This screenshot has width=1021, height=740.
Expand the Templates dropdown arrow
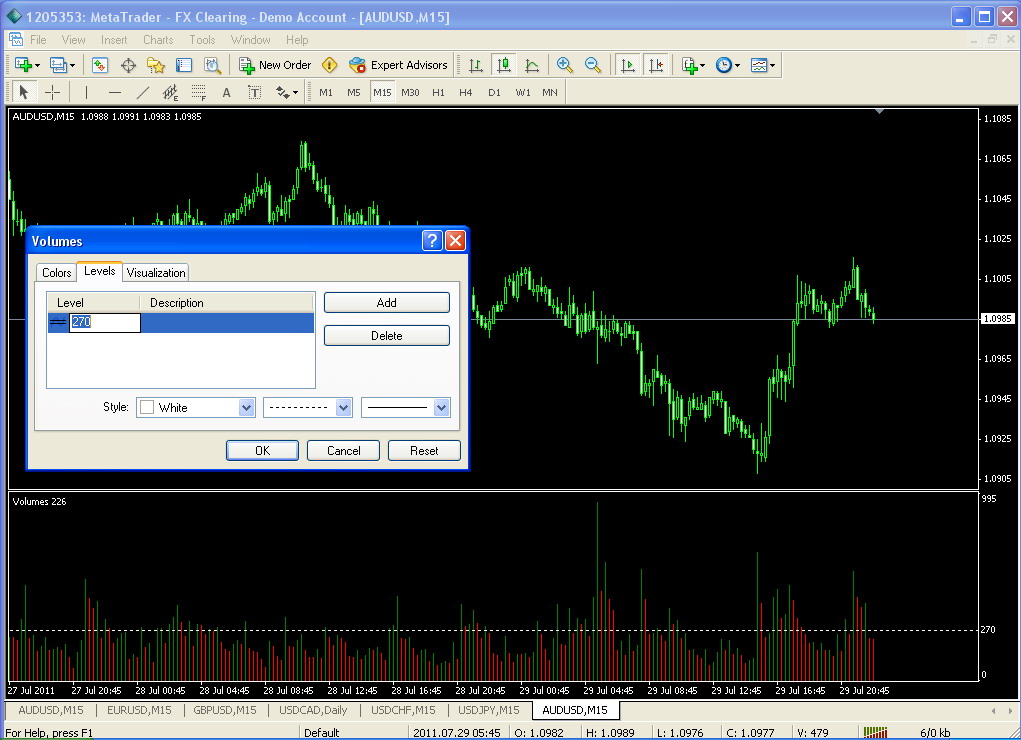pos(772,66)
